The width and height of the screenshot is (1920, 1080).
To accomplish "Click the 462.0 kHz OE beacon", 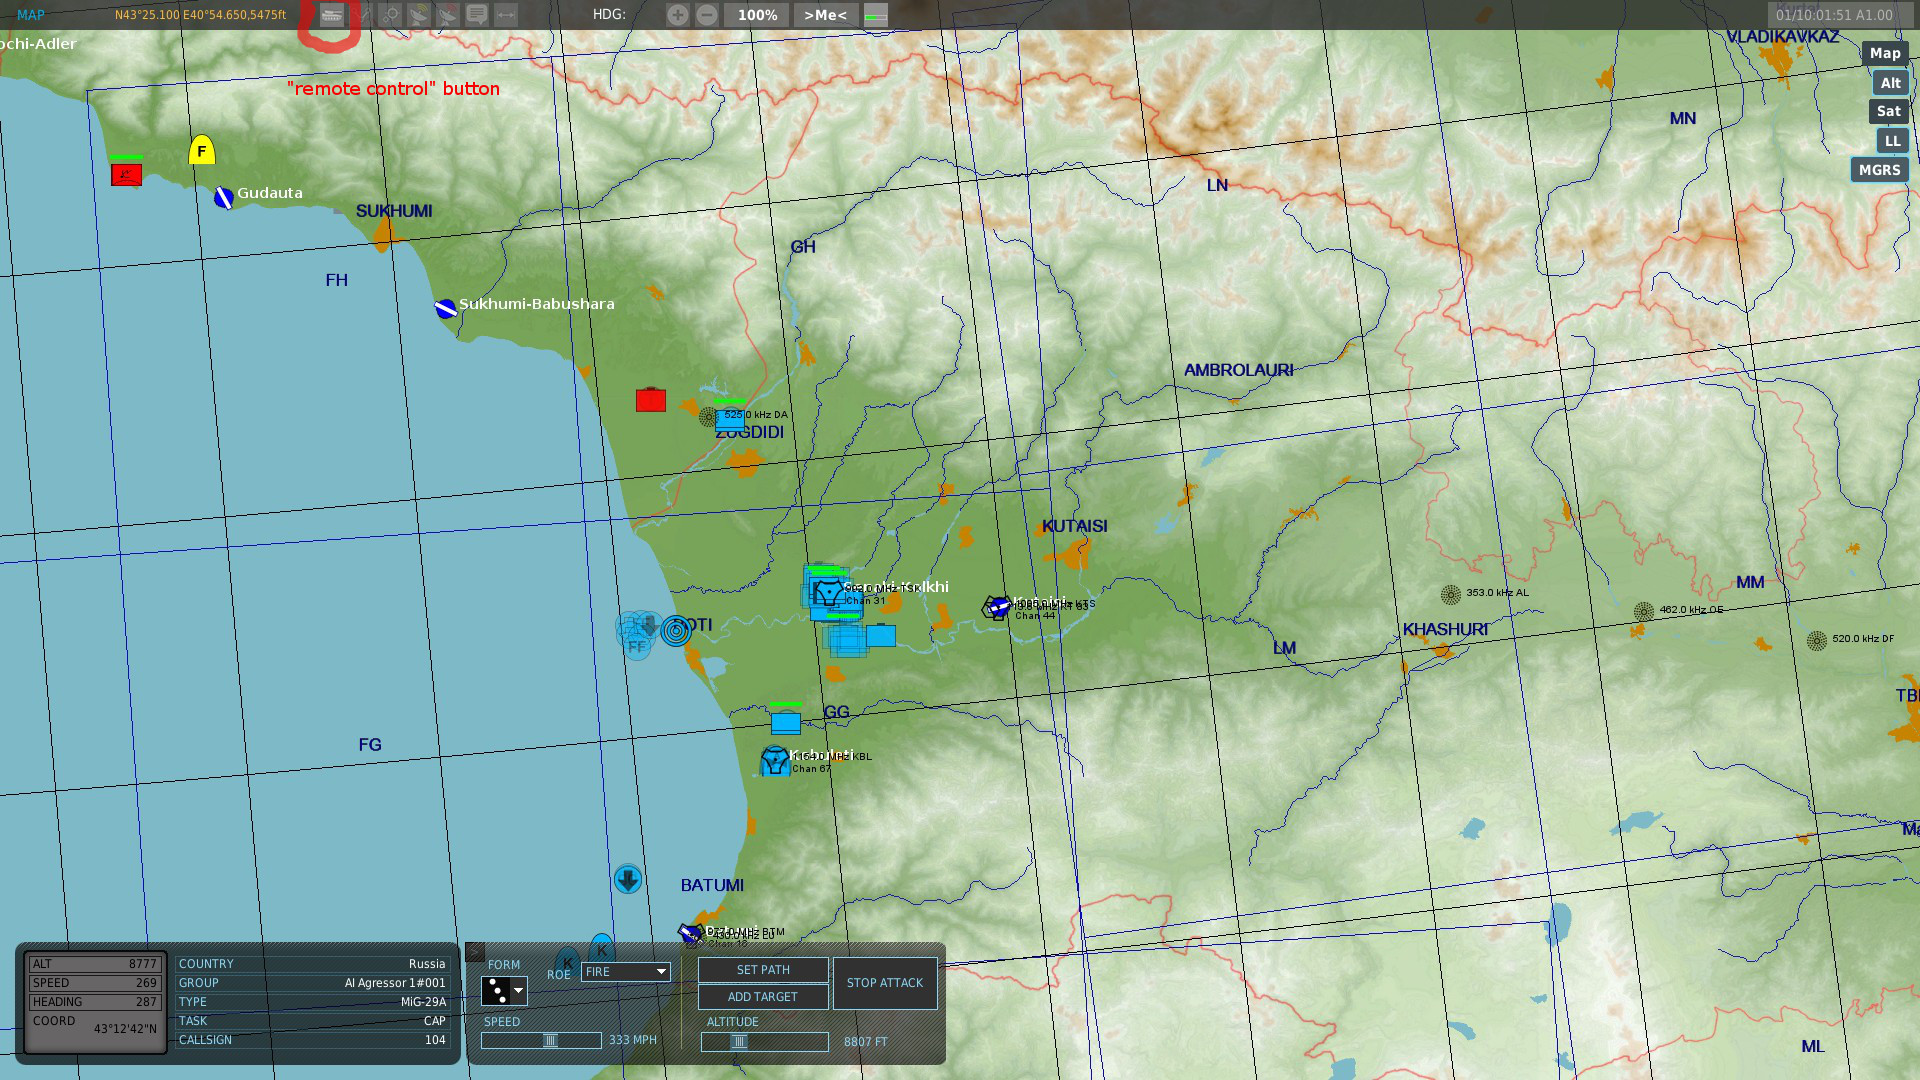I will pos(1644,611).
